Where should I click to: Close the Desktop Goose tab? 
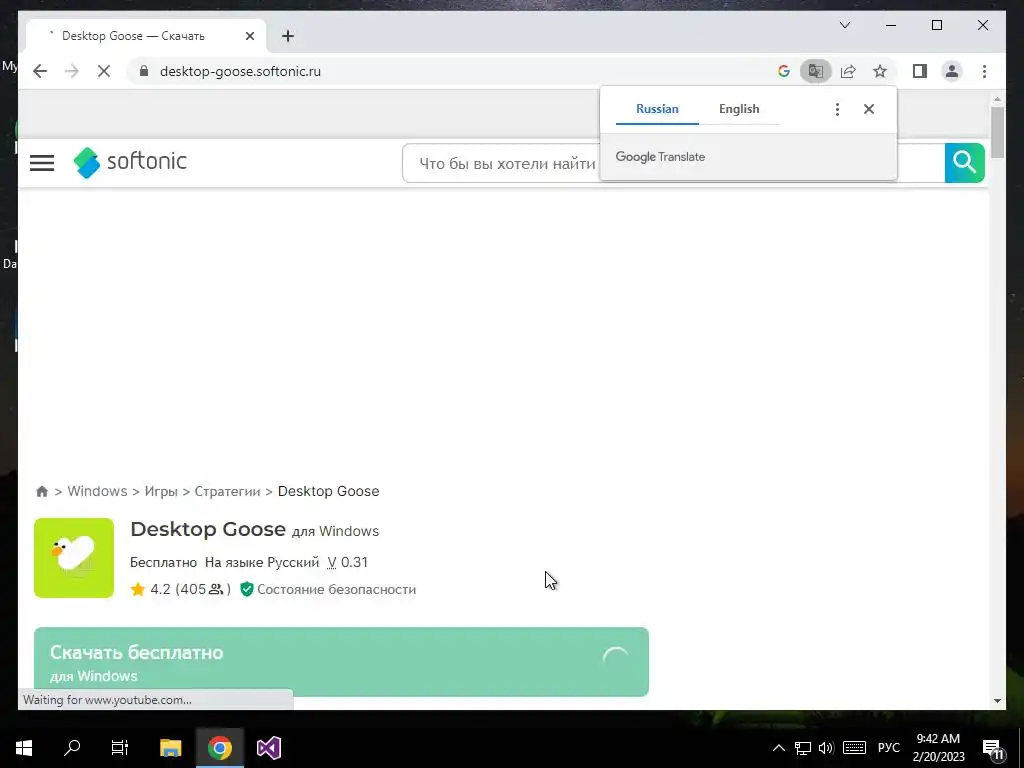249,36
